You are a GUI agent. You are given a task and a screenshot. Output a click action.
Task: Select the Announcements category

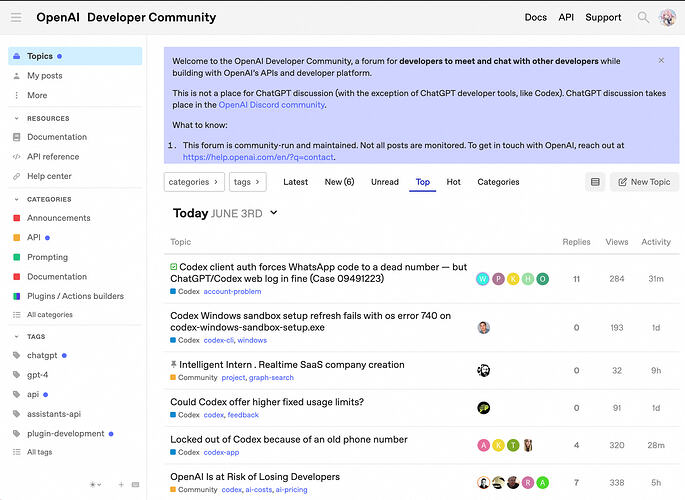59,218
